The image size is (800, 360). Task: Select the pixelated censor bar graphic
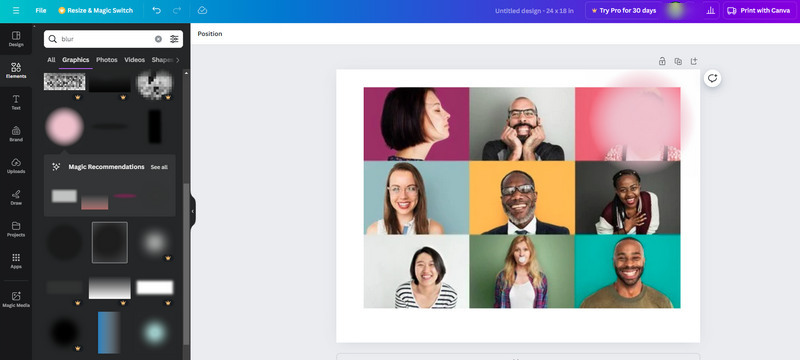coord(64,82)
